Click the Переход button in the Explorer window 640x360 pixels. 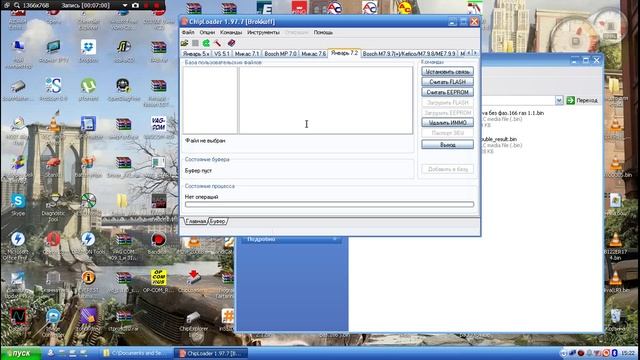582,100
